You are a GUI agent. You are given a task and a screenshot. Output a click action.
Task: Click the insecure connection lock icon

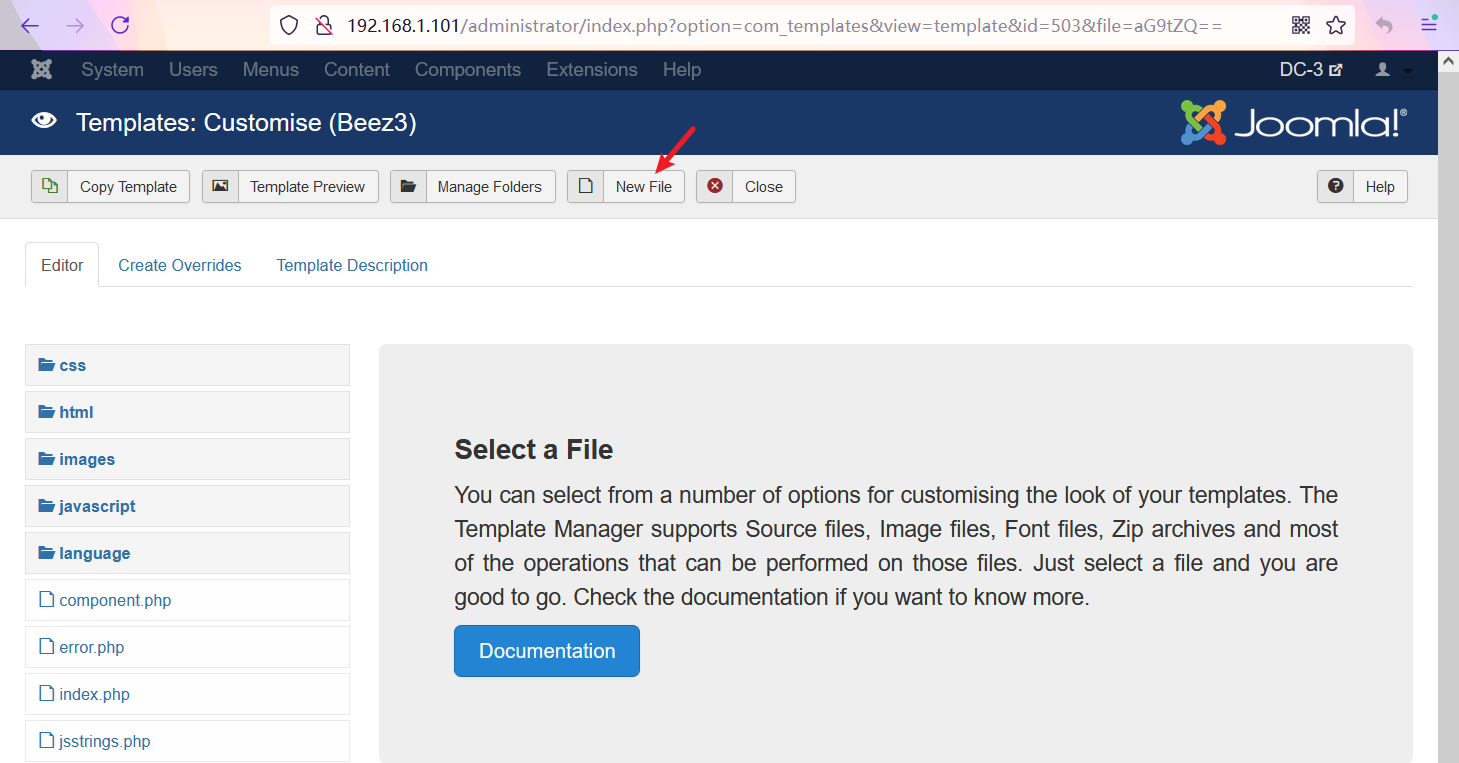[x=322, y=25]
